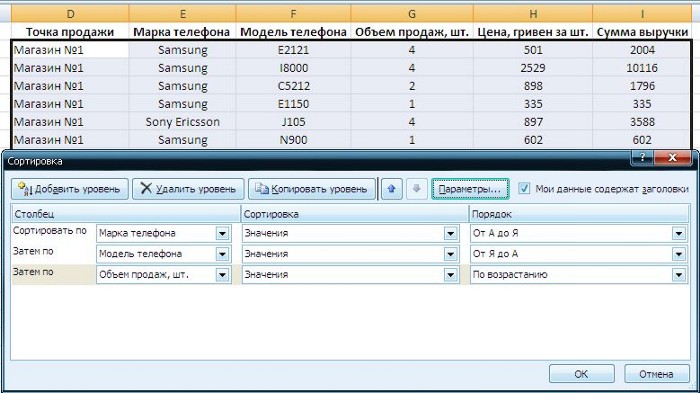Expand the 'По возрастанию' order dropdown
This screenshot has width=700, height=393.
pos(679,275)
